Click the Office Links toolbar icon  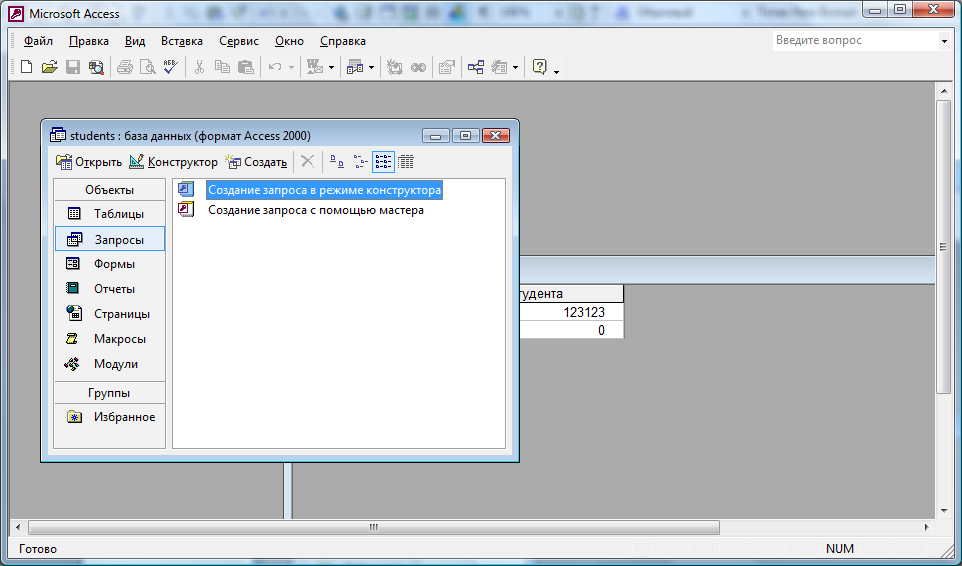(x=315, y=67)
